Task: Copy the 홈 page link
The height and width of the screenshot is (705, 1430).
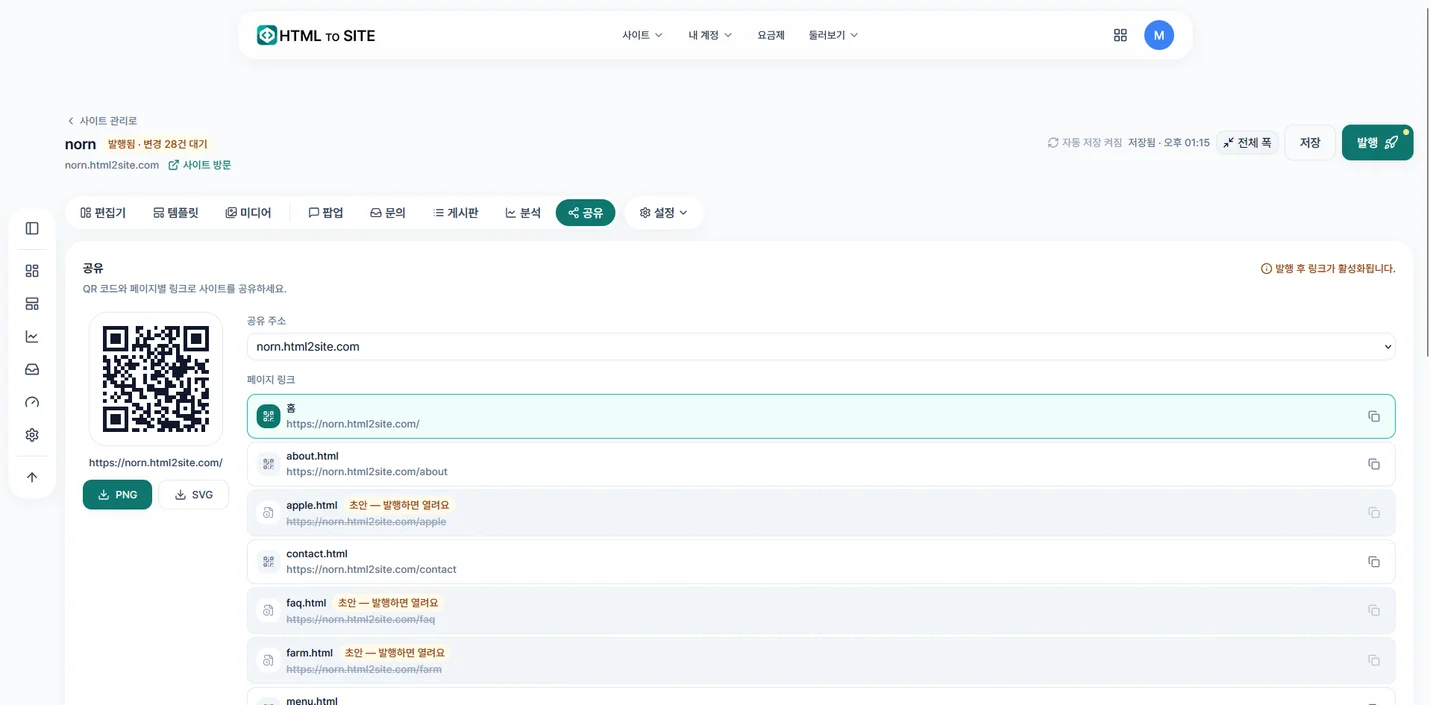Action: pos(1374,416)
